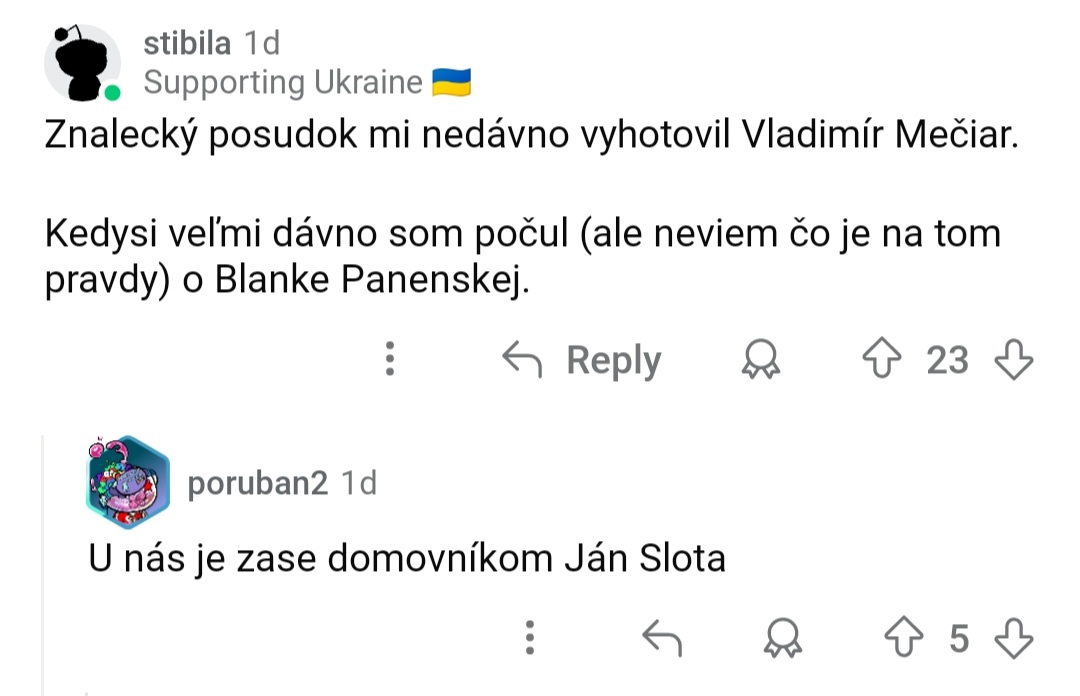This screenshot has height=696, width=1080.
Task: Give an award to stibila's comment
Action: [x=761, y=360]
